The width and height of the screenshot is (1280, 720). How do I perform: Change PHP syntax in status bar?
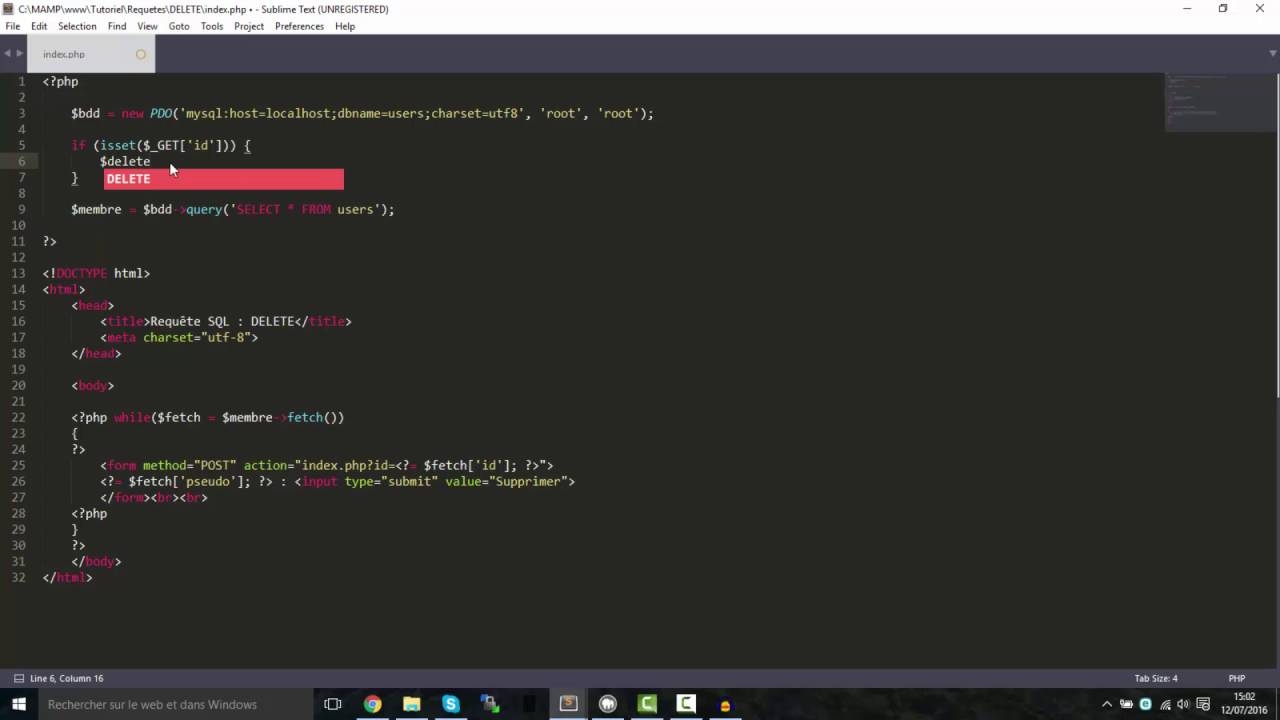(1236, 678)
